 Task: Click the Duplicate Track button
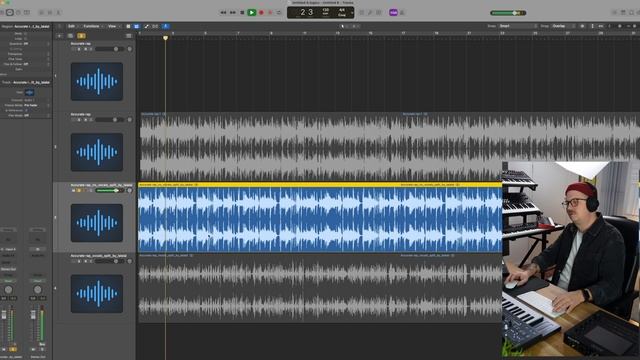(x=70, y=36)
